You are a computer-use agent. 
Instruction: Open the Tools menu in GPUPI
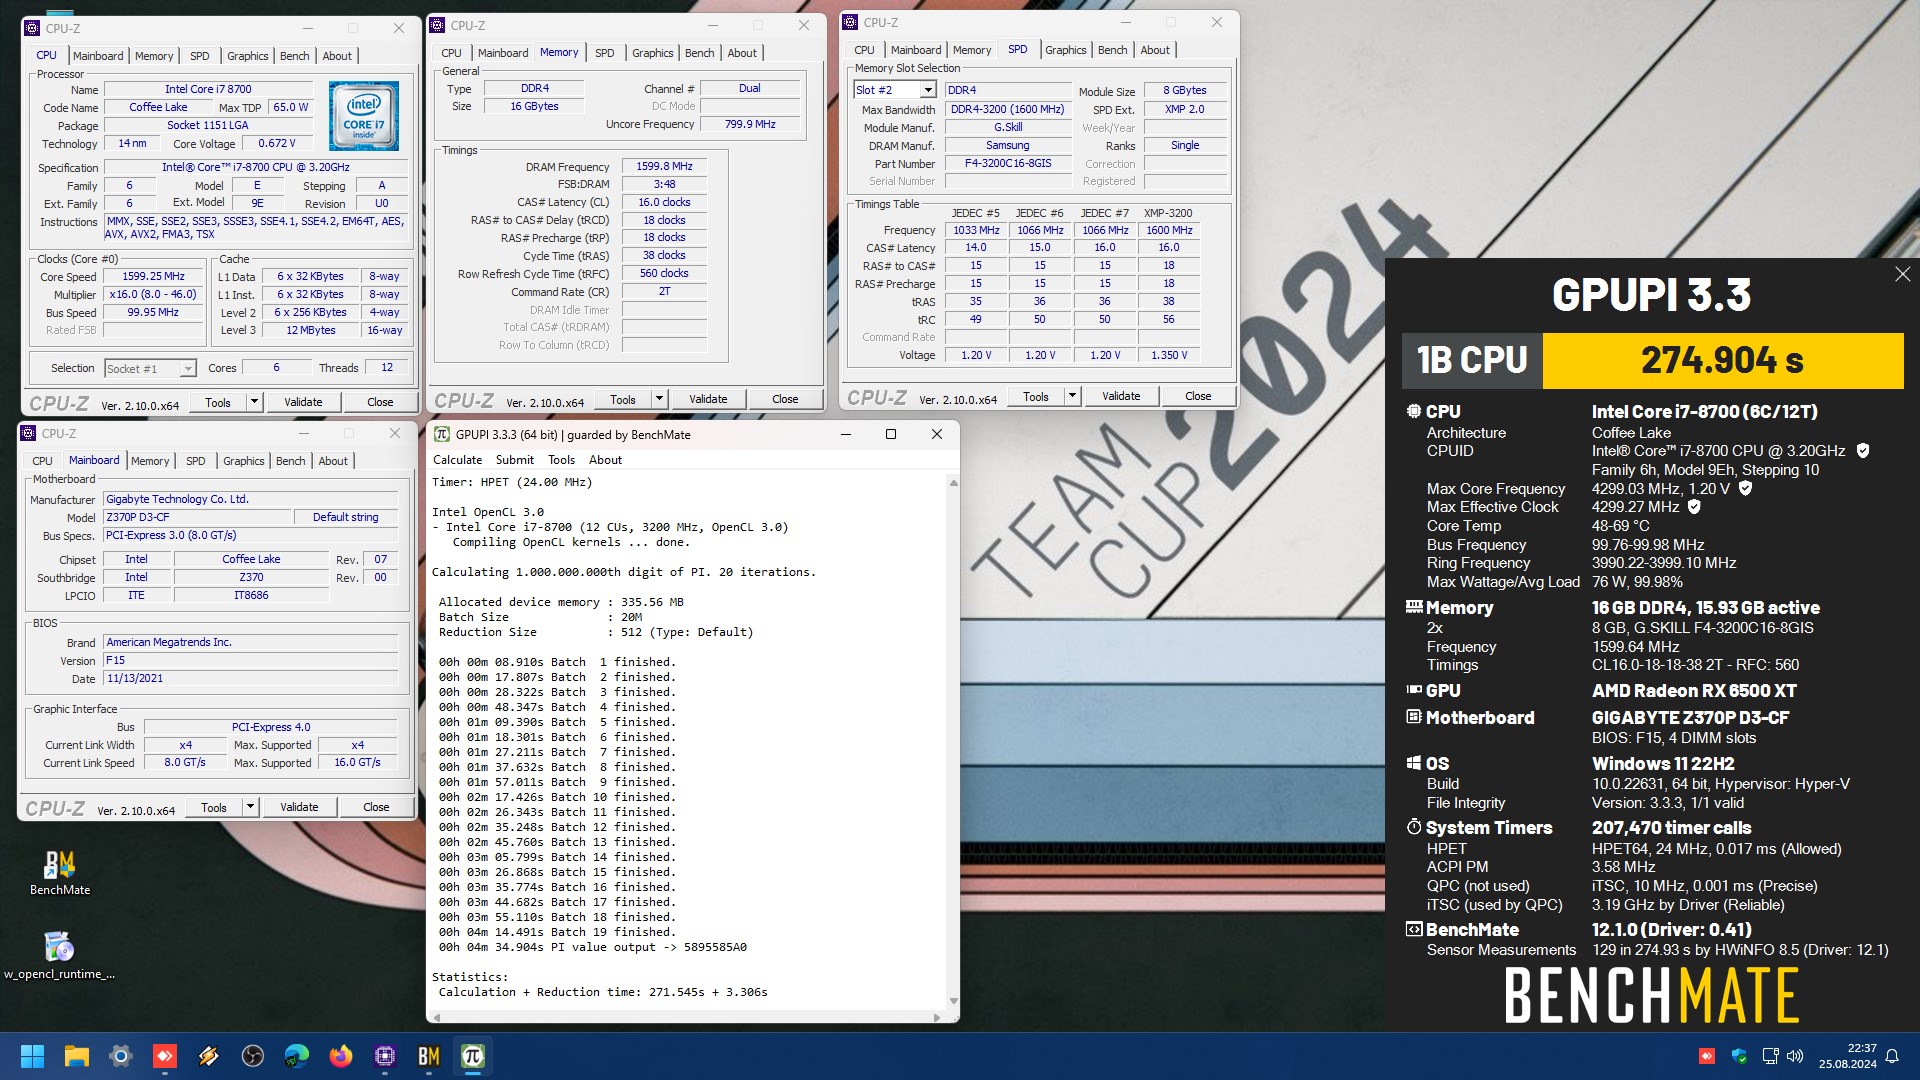tap(561, 460)
